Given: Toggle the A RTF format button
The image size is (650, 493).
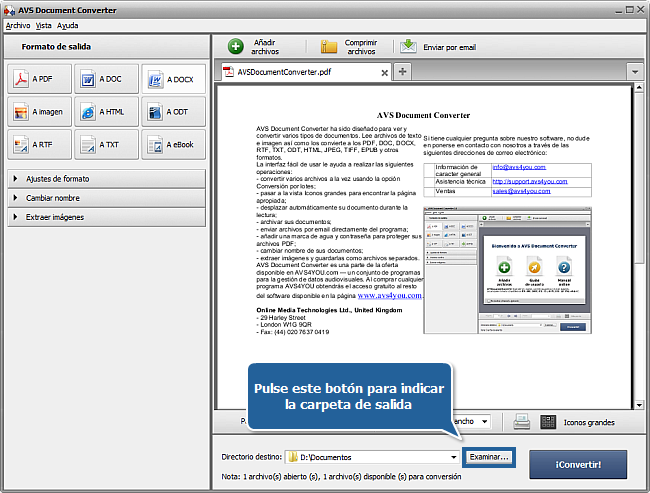Looking at the screenshot, I should (39, 144).
